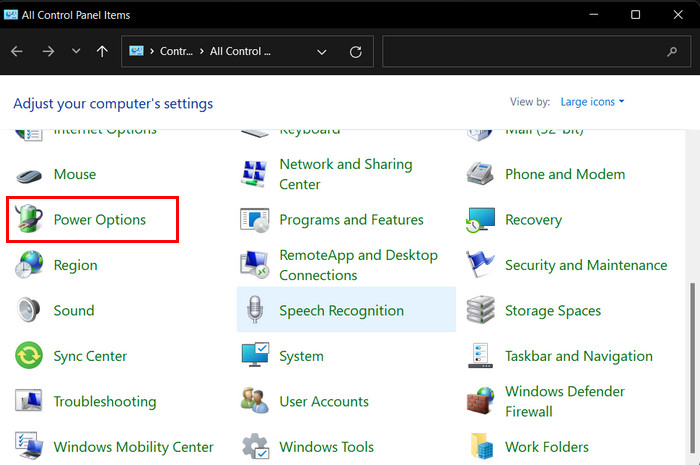The height and width of the screenshot is (465, 700).
Task: Open the Sync Center link
Action: point(90,356)
